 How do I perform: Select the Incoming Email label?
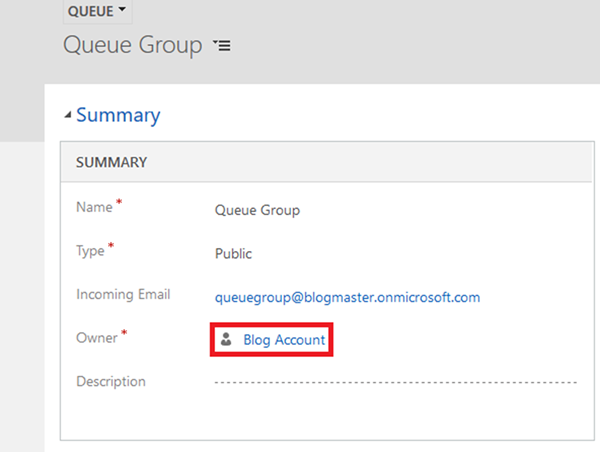click(123, 295)
